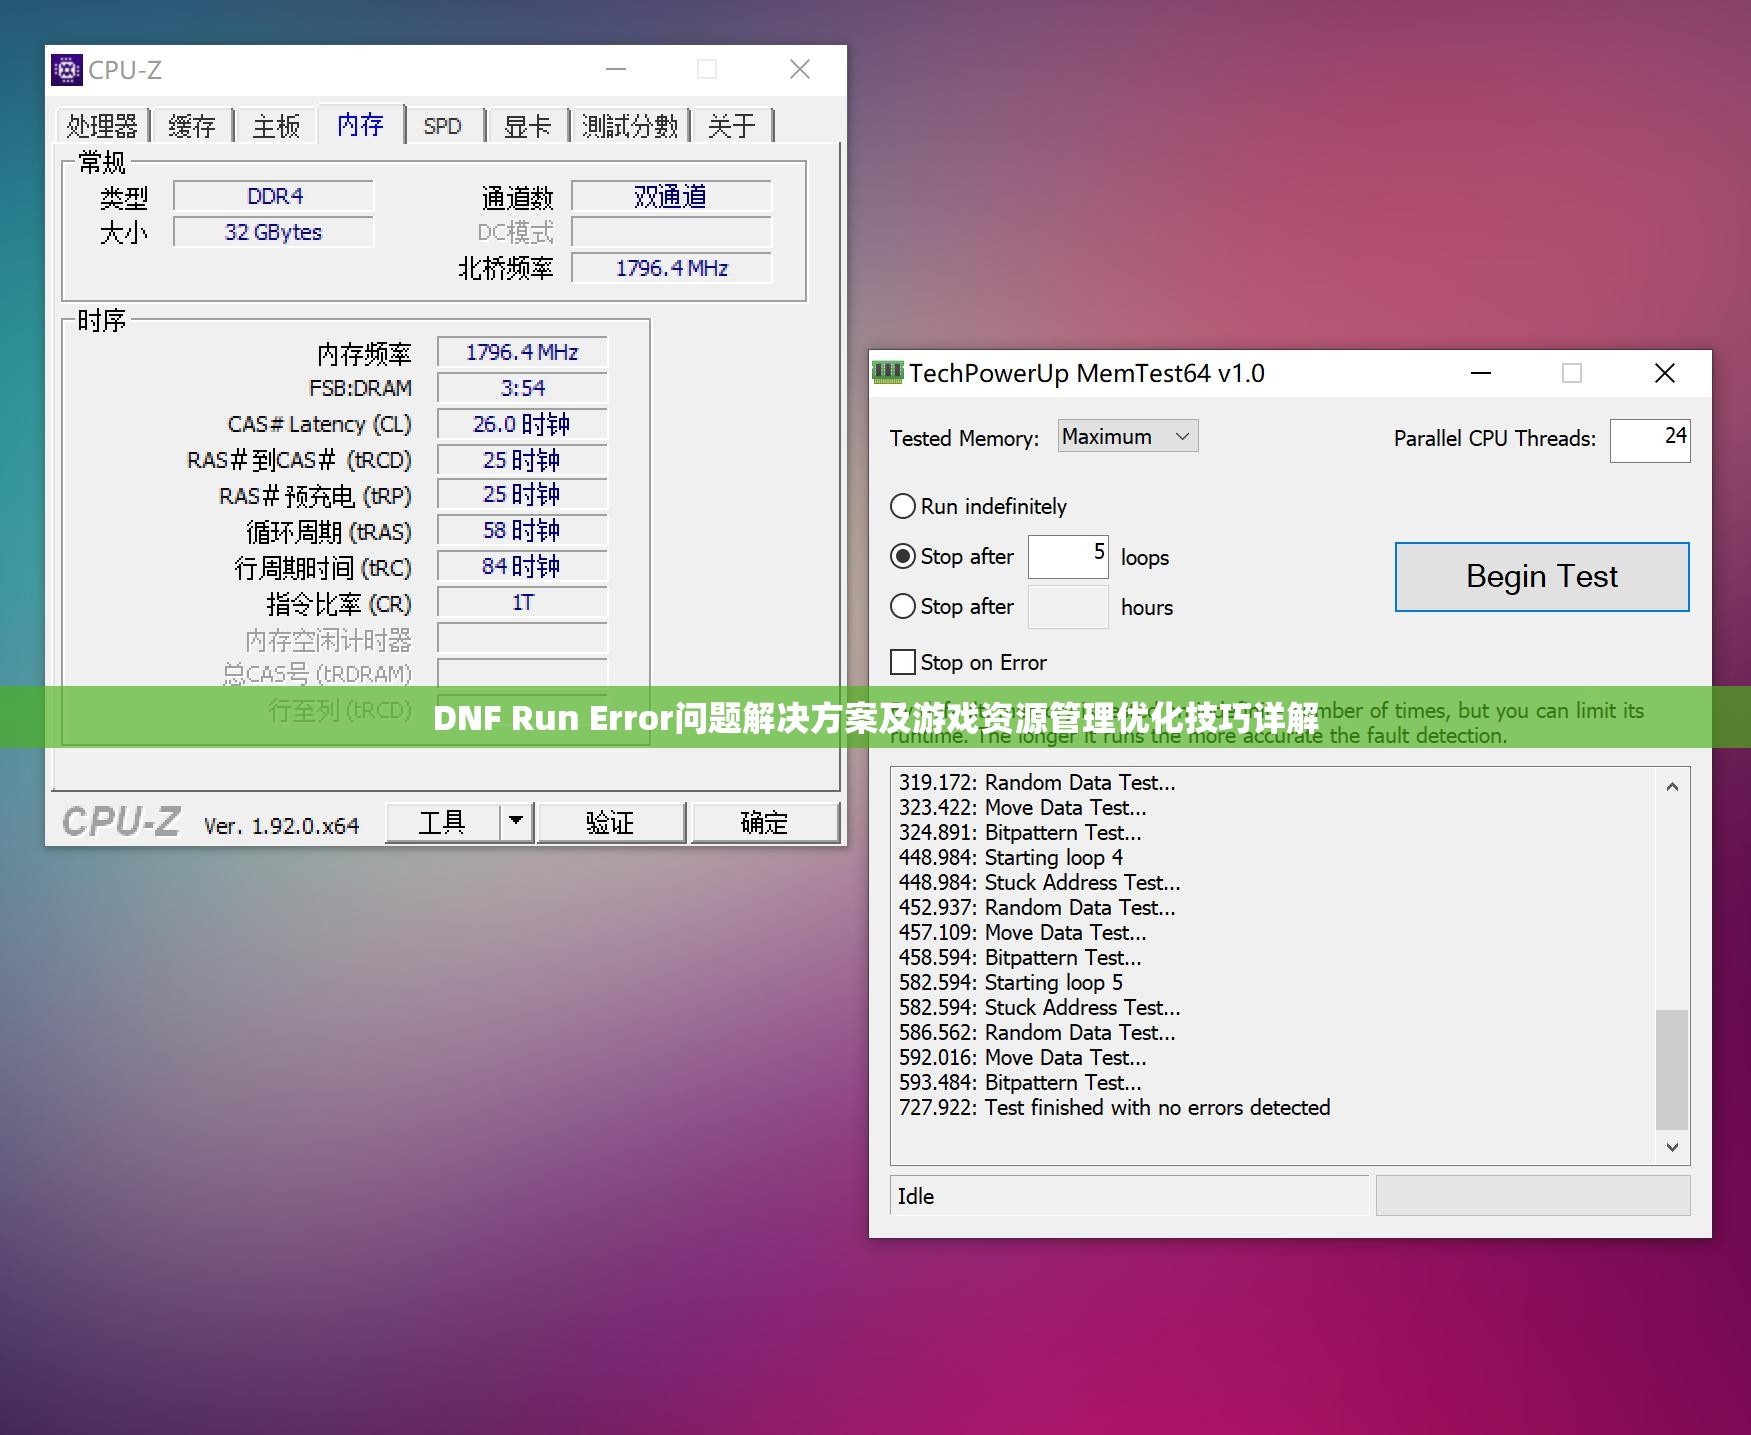The width and height of the screenshot is (1751, 1435).
Task: Enable the Stop on Error checkbox
Action: click(x=903, y=662)
